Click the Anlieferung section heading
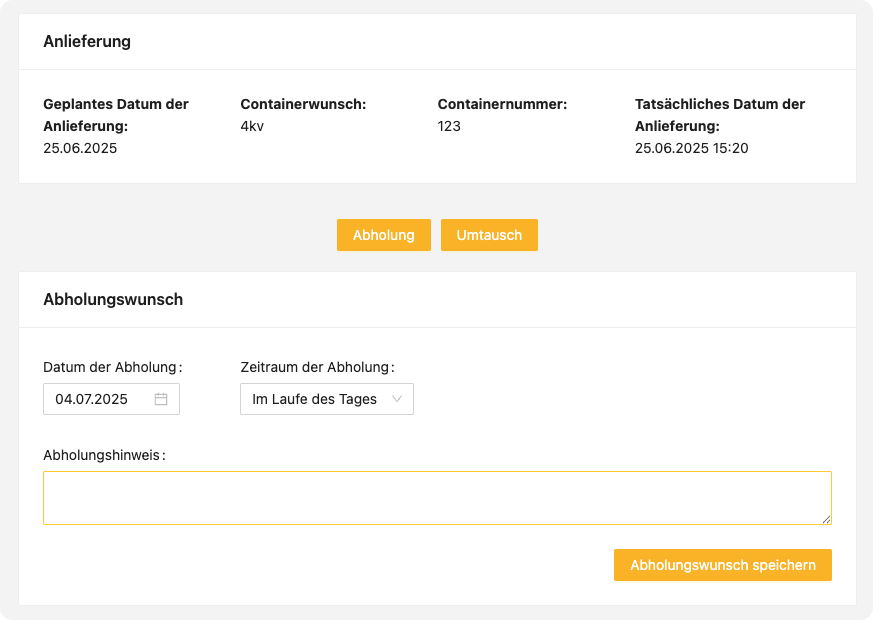The image size is (873, 620). click(87, 41)
